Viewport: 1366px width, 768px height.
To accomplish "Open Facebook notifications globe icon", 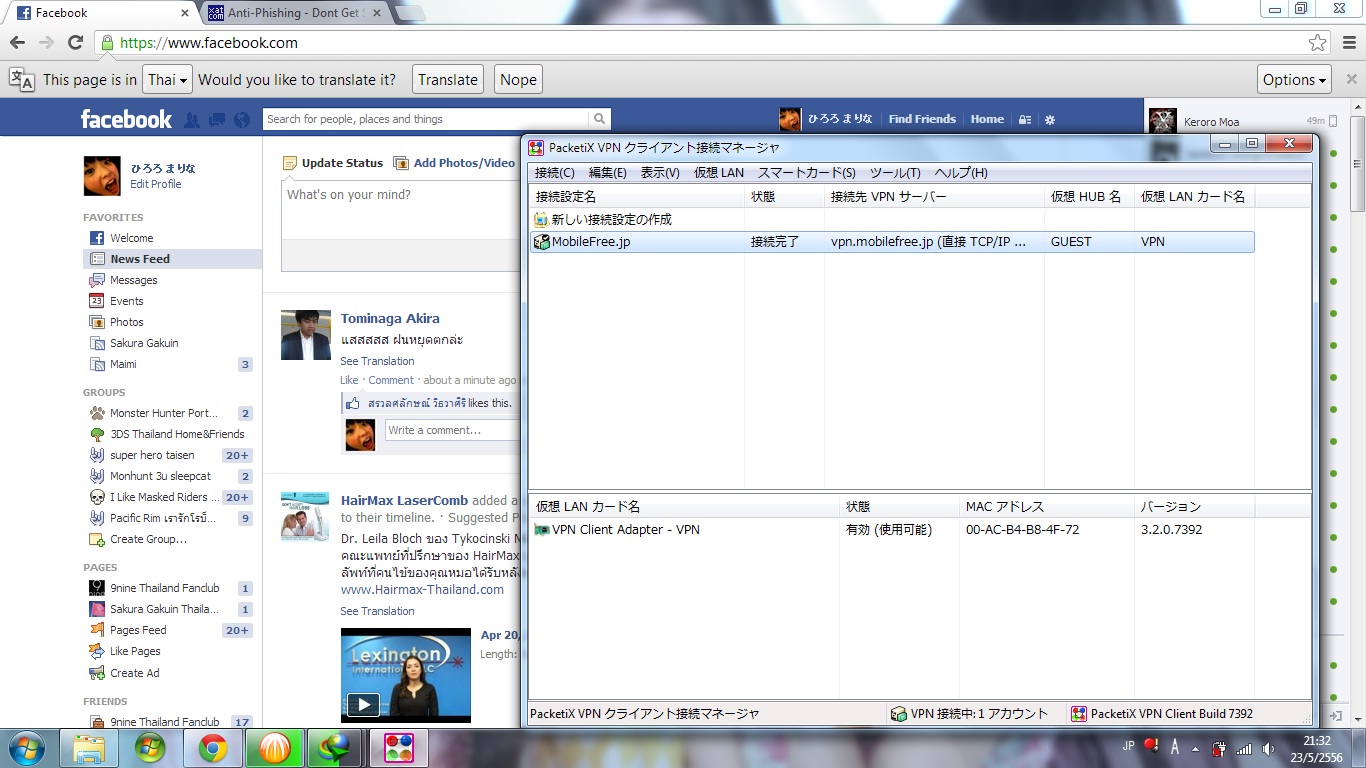I will (241, 119).
